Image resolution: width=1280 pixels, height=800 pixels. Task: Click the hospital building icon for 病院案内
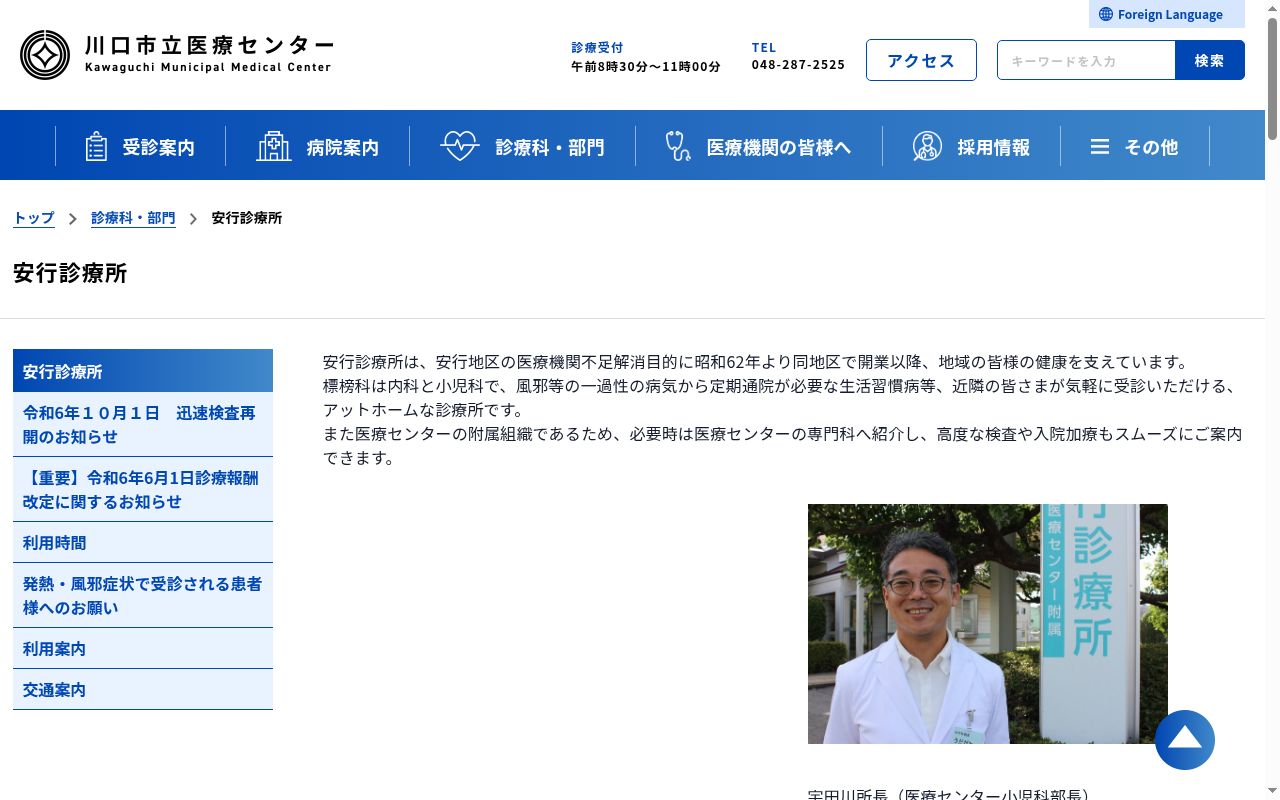pyautogui.click(x=273, y=146)
